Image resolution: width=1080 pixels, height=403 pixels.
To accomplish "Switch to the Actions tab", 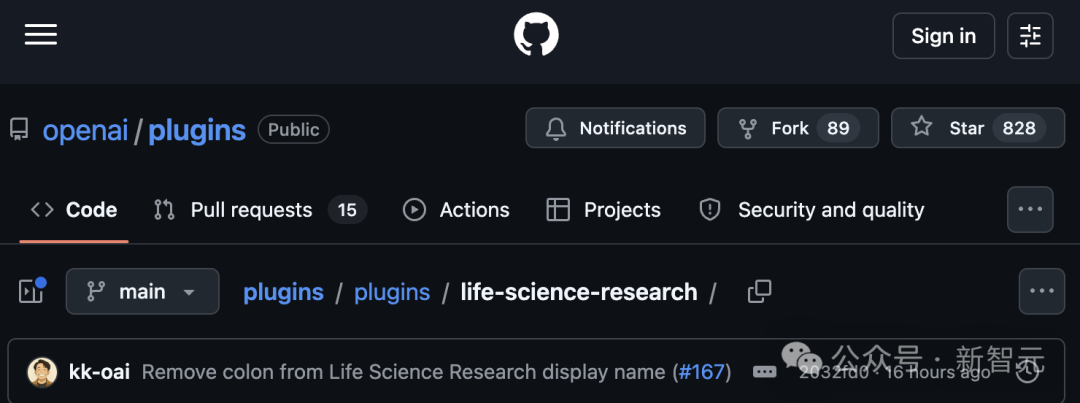I will (x=456, y=210).
